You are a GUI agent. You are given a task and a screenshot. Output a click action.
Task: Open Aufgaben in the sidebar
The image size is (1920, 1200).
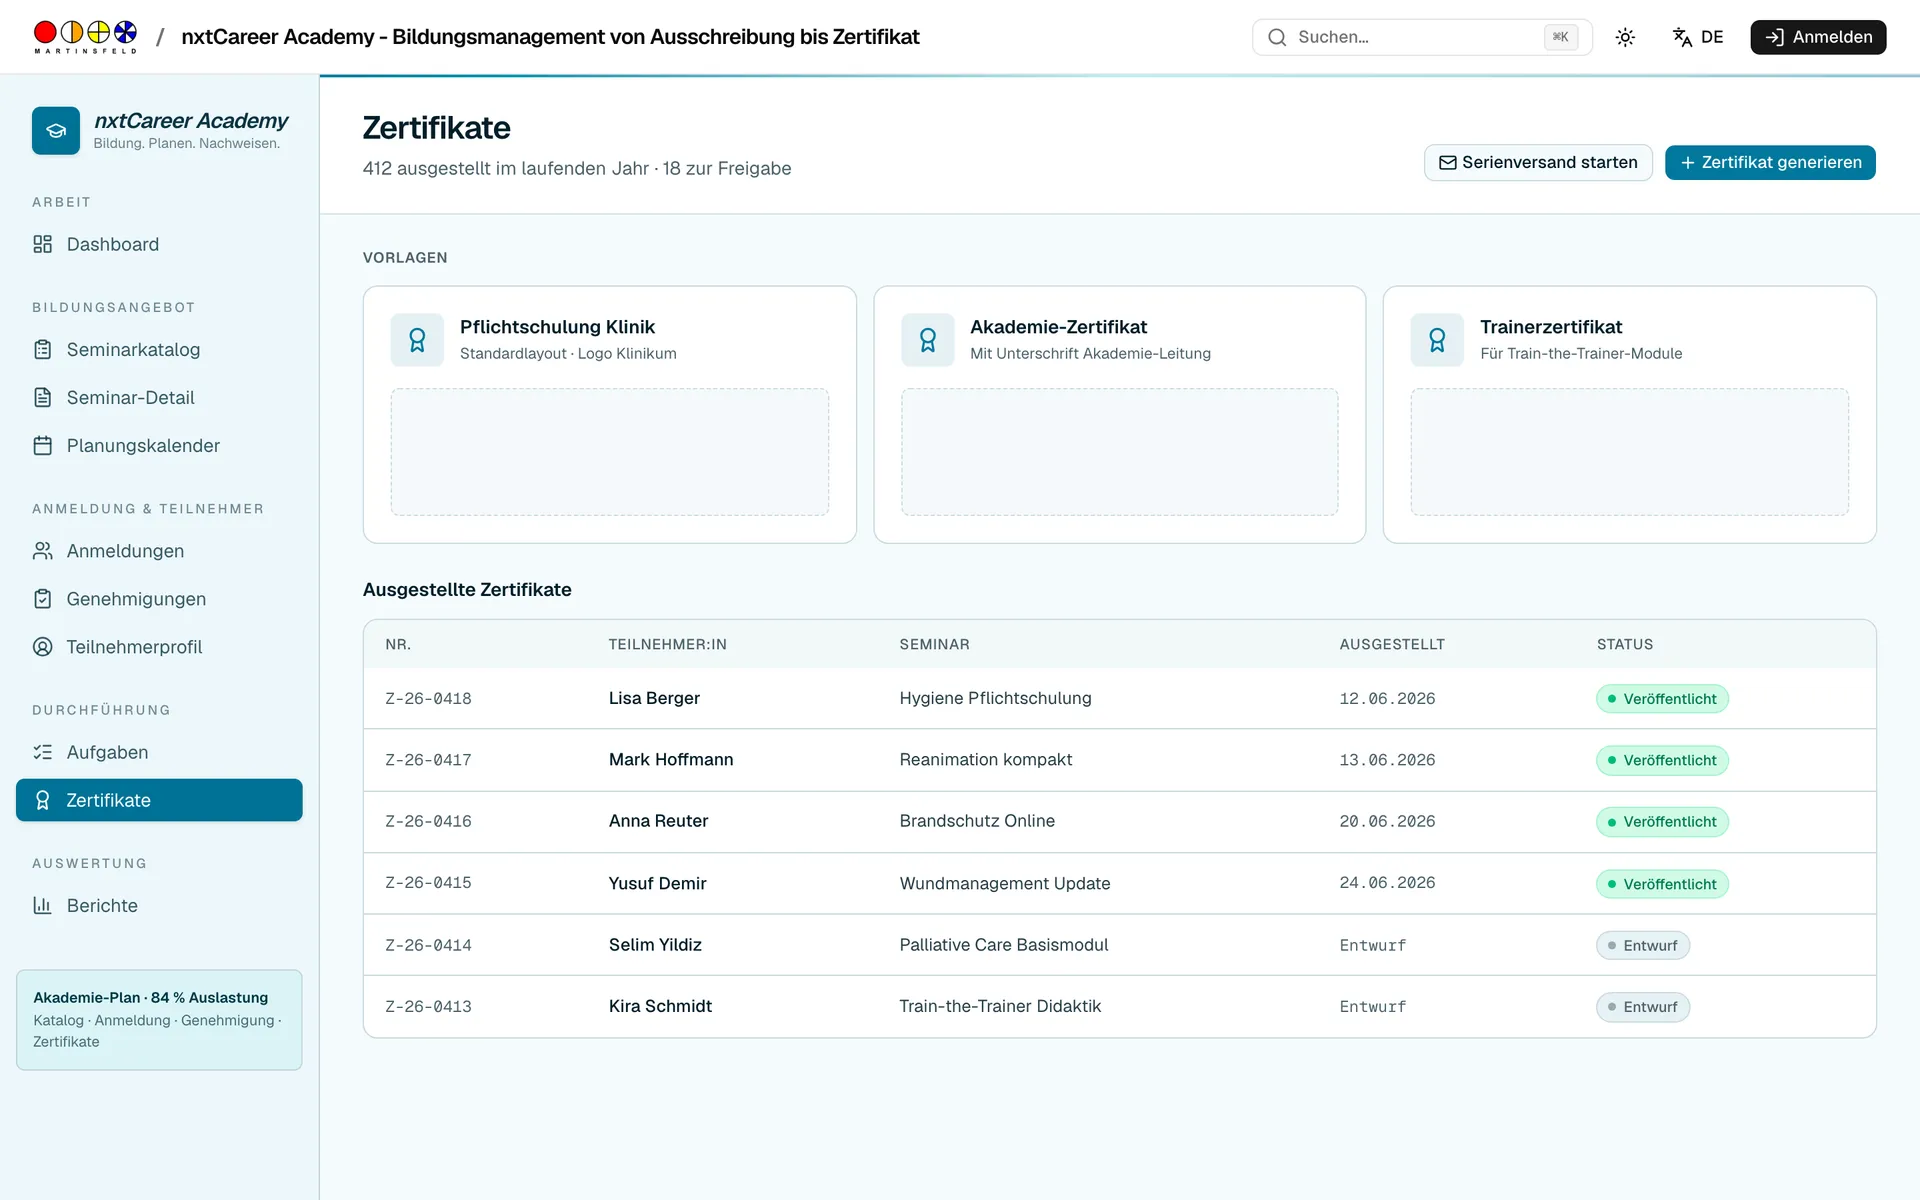pos(159,752)
